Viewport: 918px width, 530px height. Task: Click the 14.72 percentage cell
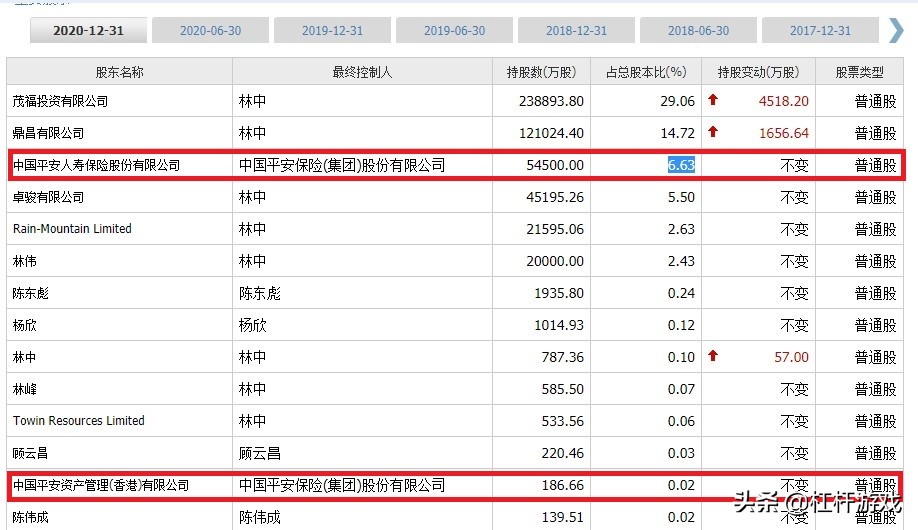tap(677, 133)
